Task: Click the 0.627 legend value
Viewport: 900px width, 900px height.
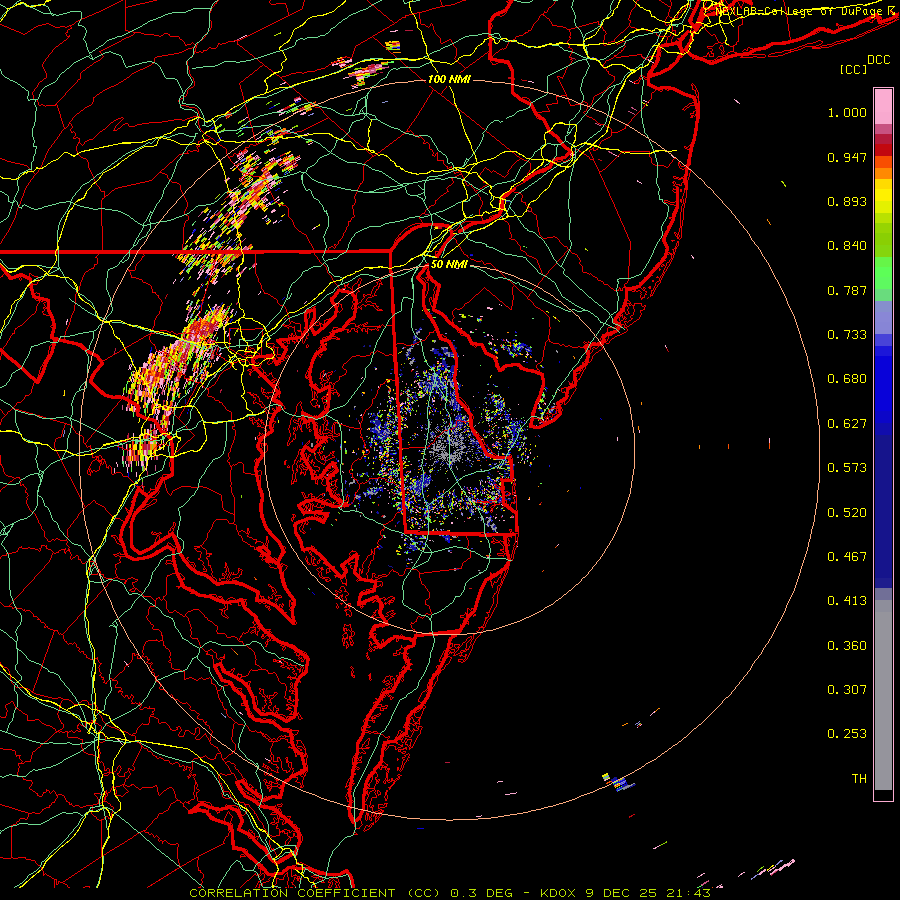Action: pyautogui.click(x=847, y=424)
